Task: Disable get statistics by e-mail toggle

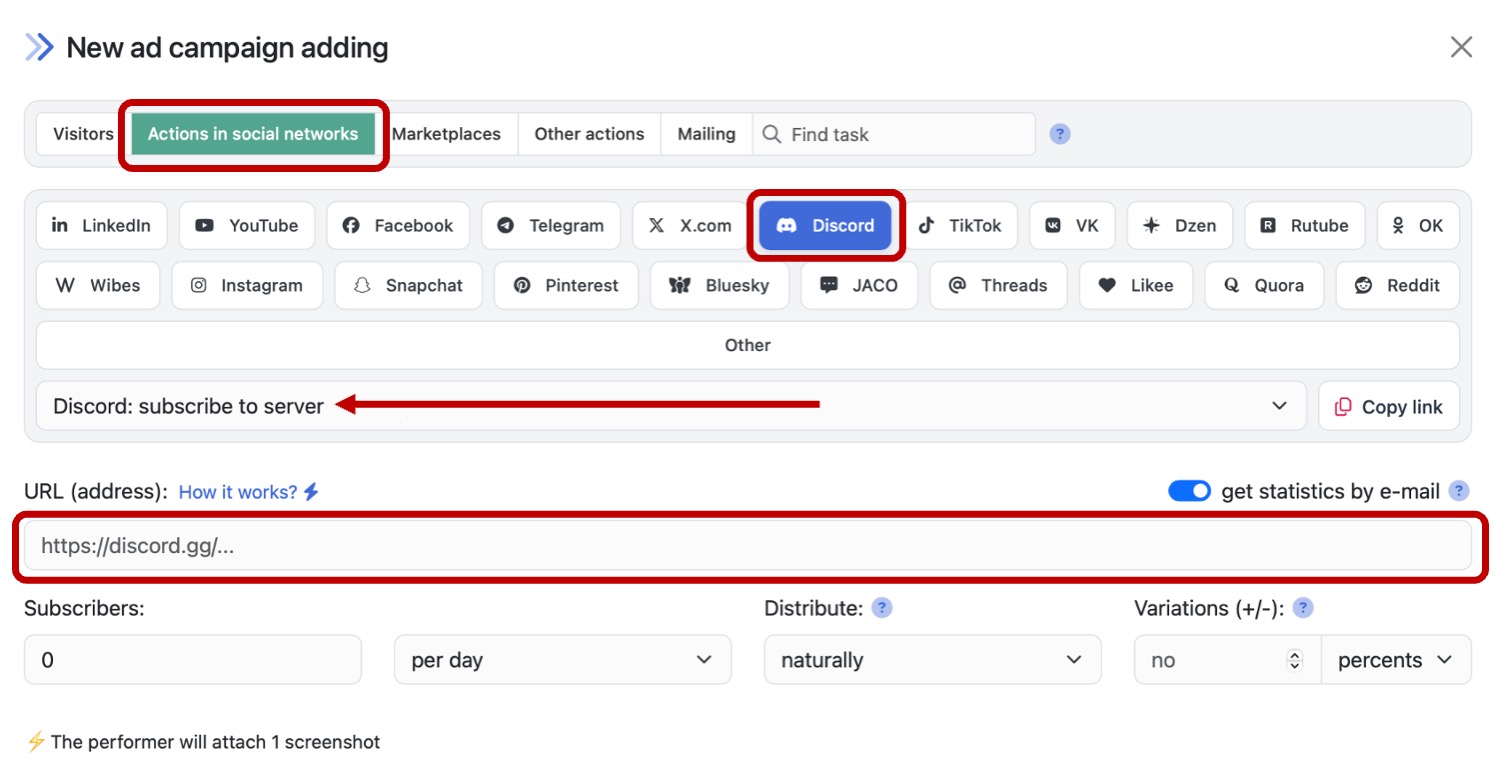Action: tap(1189, 491)
